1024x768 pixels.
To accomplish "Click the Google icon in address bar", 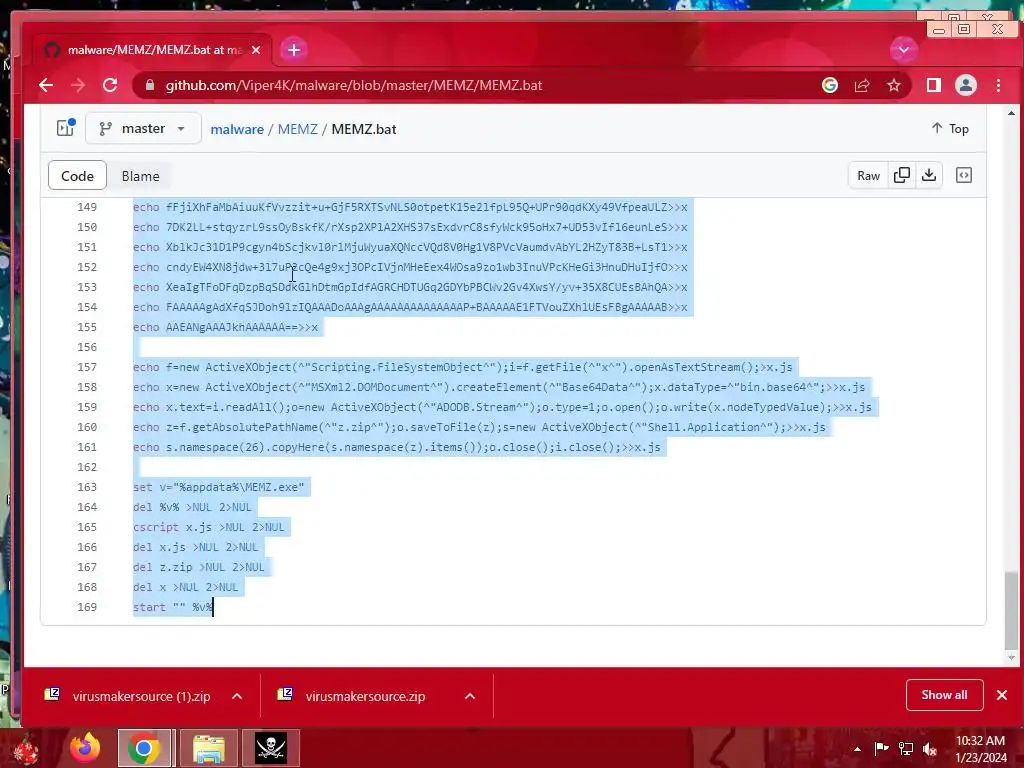I will (x=829, y=86).
